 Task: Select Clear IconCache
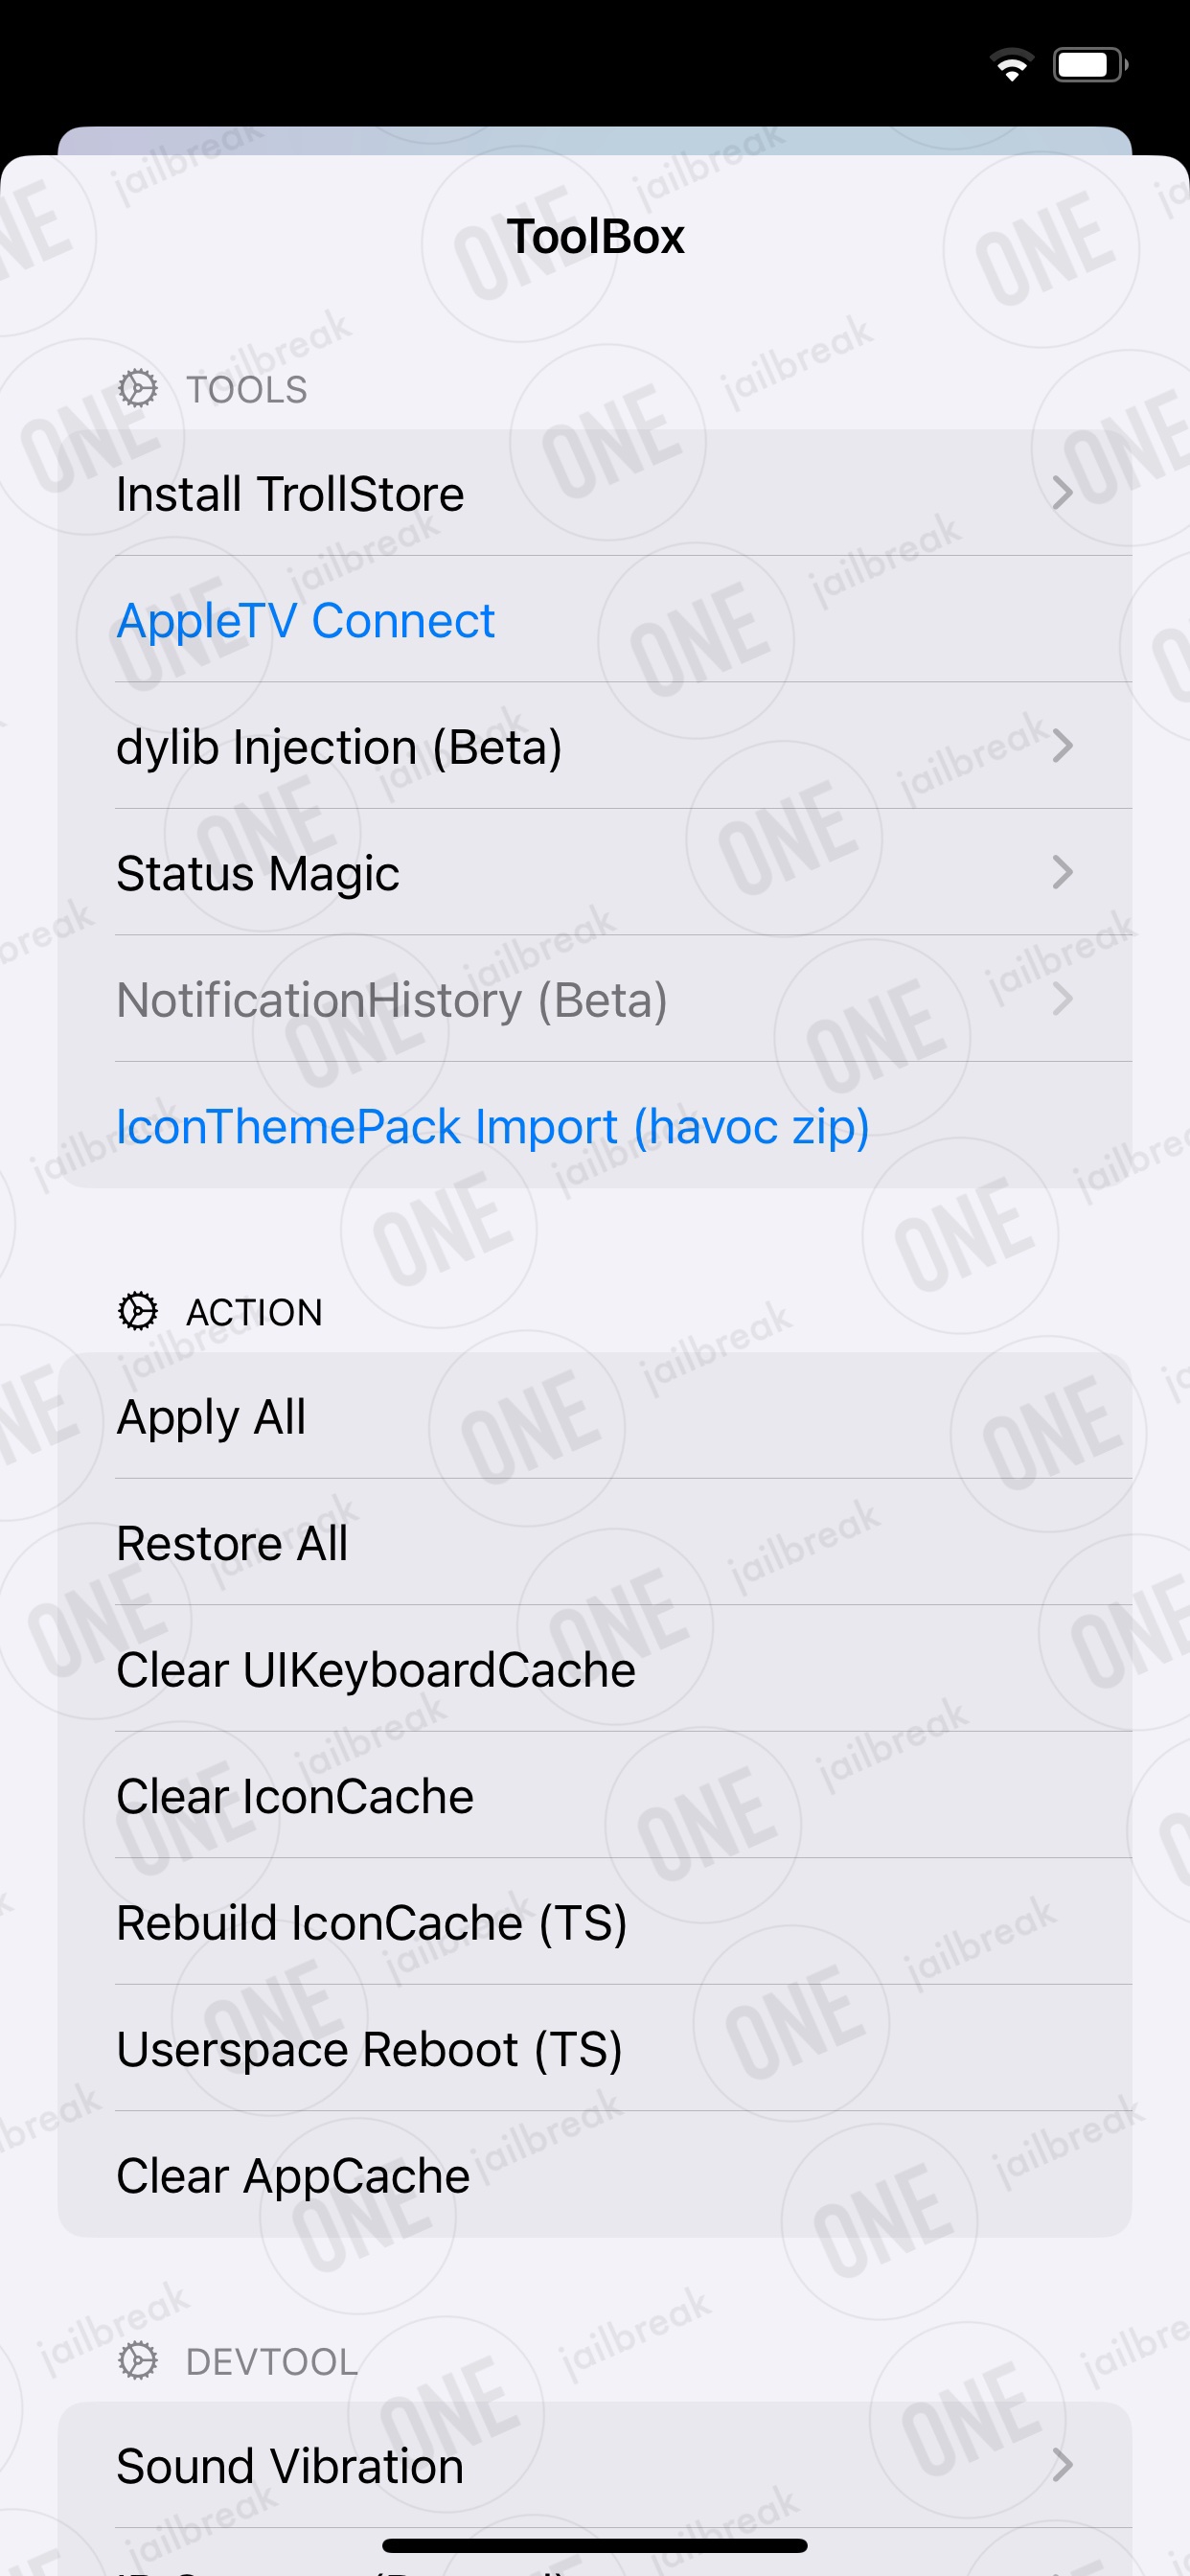595,1795
